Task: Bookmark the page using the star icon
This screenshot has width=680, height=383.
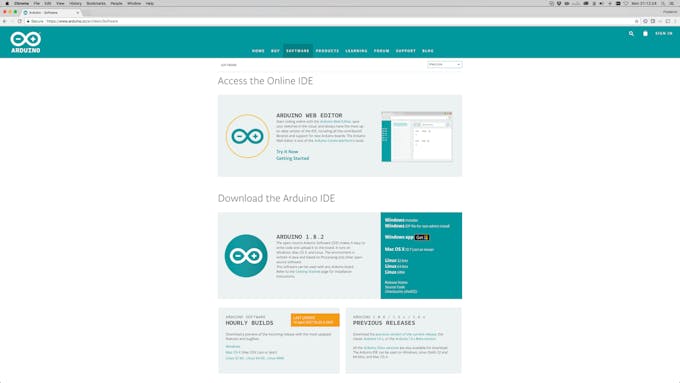Action: 637,21
